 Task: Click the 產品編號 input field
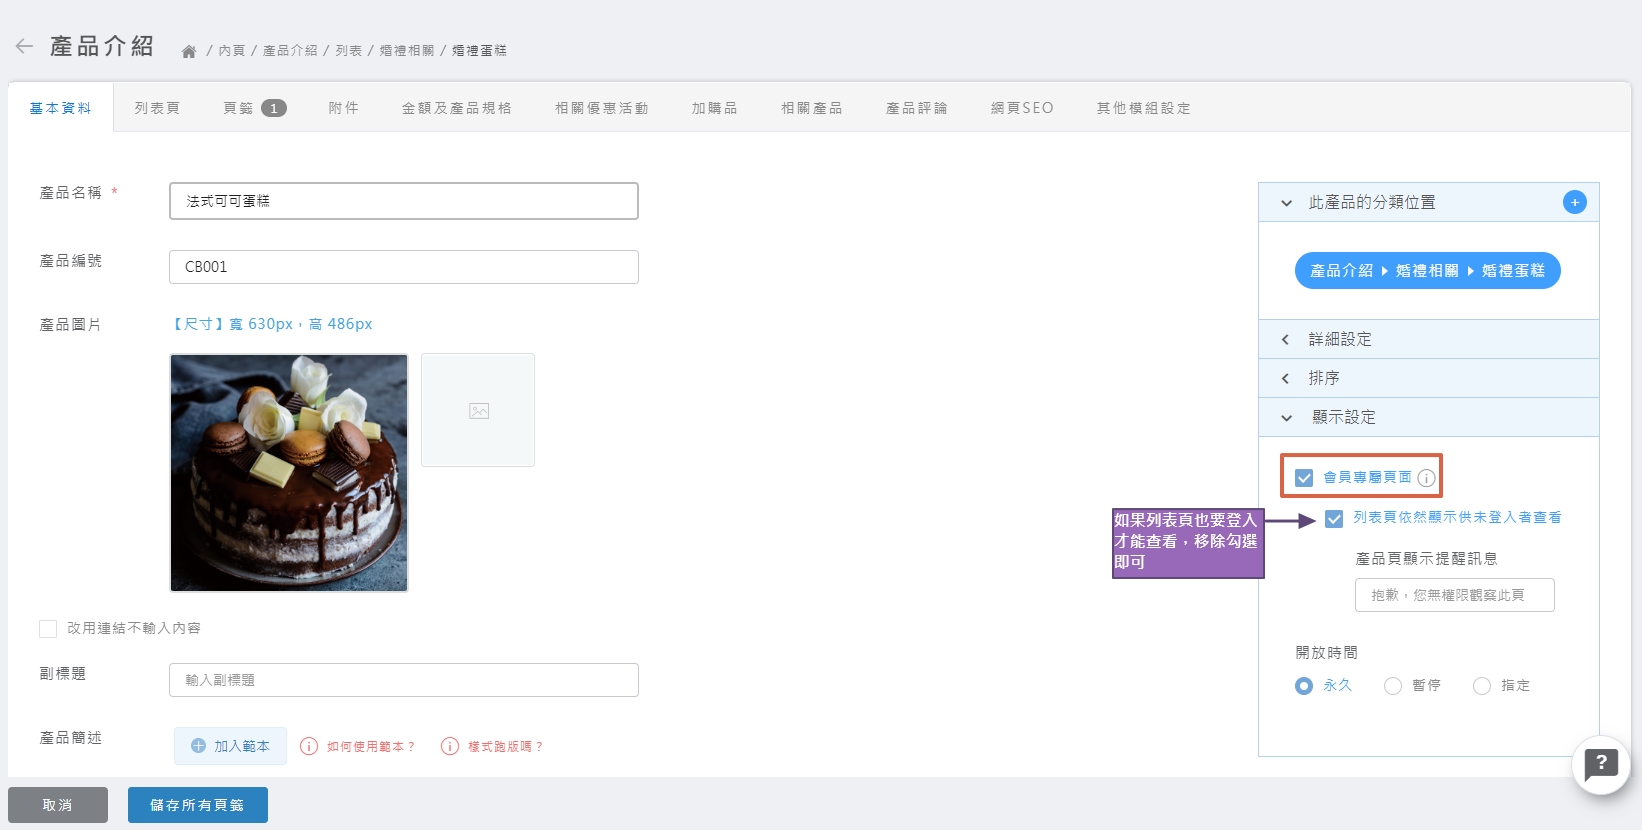pos(403,267)
